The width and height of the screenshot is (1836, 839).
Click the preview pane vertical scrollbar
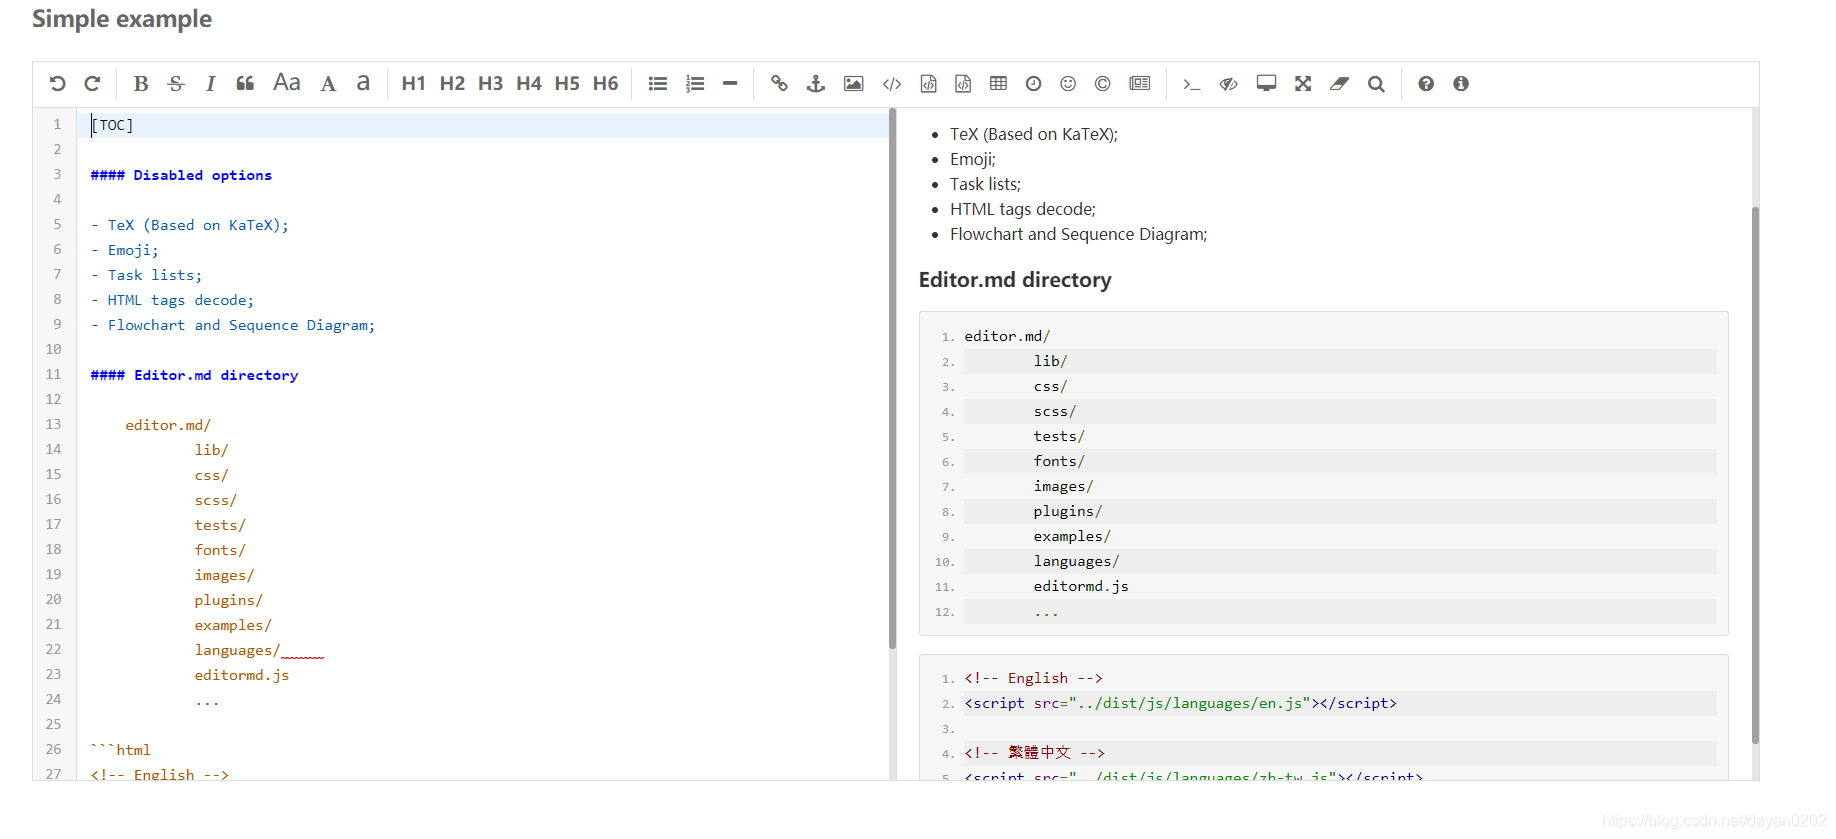(1755, 475)
